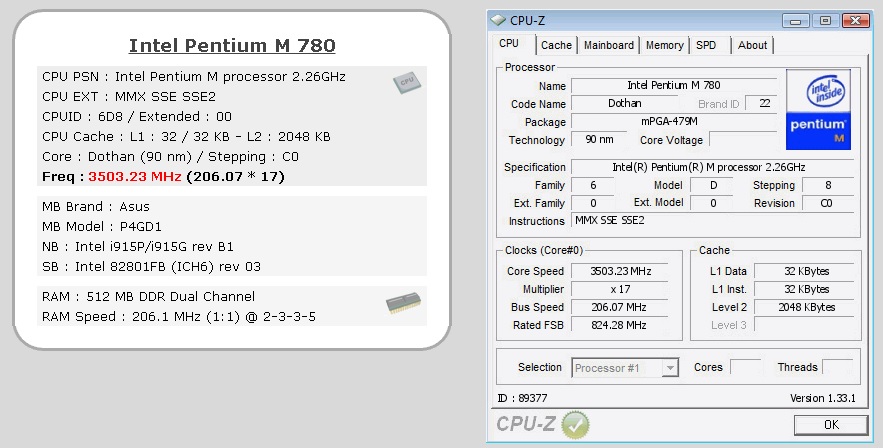
Task: Maximize the CPU-Z window
Action: coord(825,21)
